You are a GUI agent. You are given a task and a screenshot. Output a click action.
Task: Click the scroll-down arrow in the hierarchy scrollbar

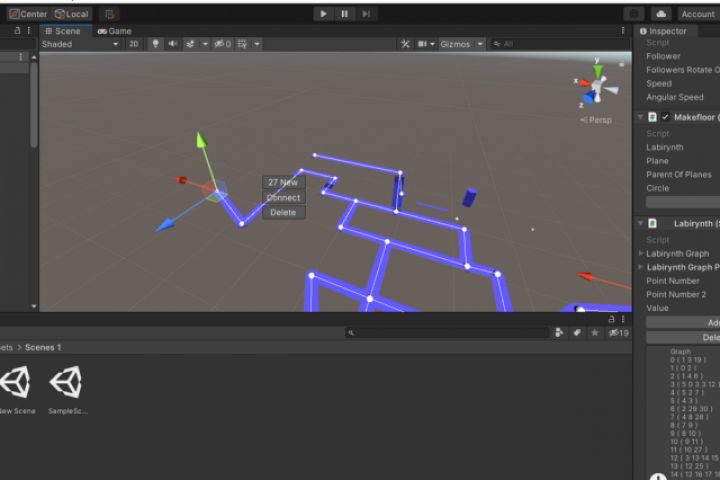pos(34,306)
